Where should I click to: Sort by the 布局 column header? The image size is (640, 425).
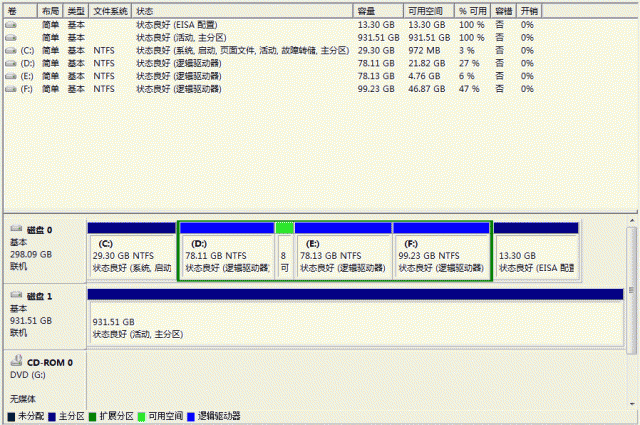(x=50, y=11)
